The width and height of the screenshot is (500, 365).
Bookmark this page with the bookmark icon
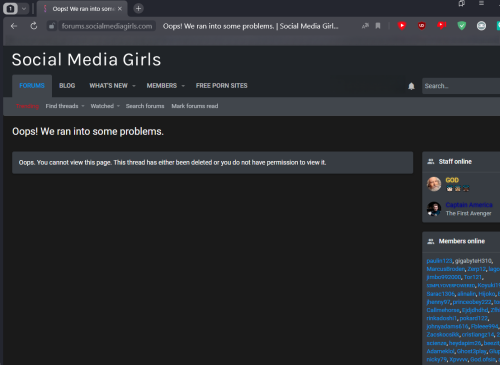(378, 26)
